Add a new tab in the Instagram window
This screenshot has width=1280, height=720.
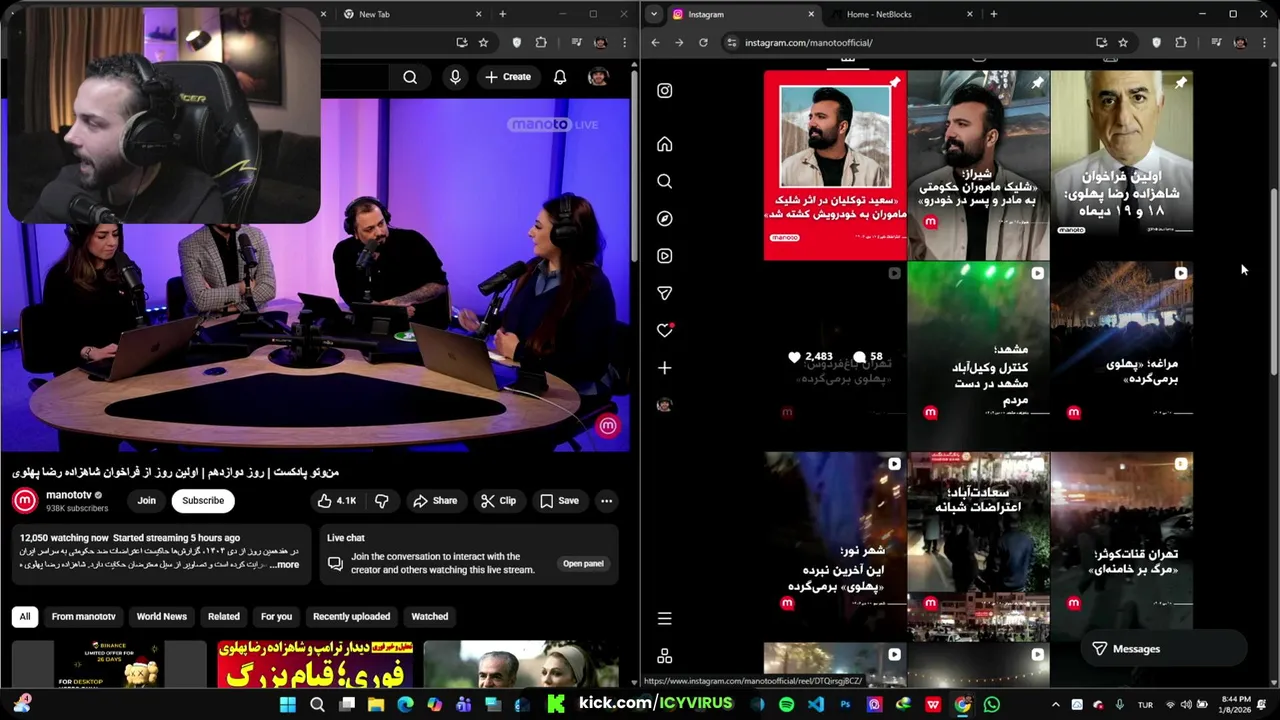pos(993,14)
